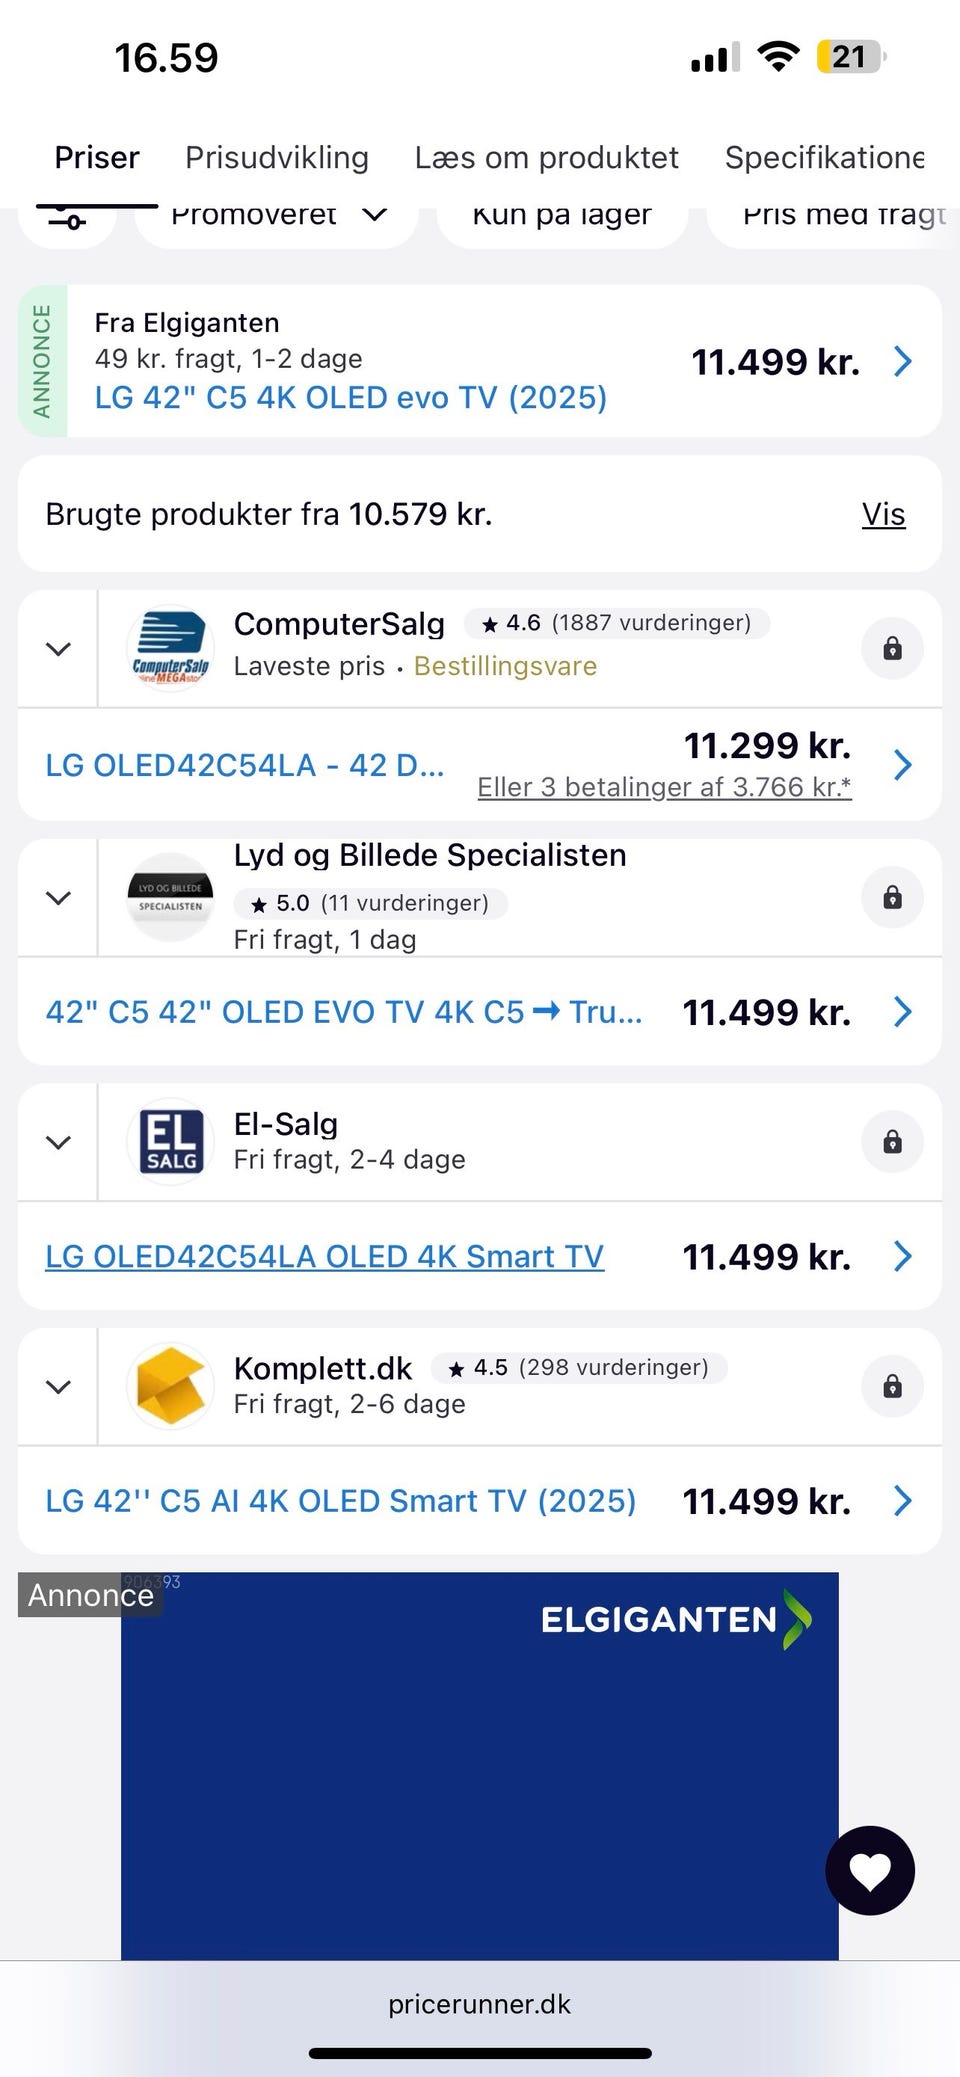Tap the lock icon for ComputerSalg

pos(892,648)
